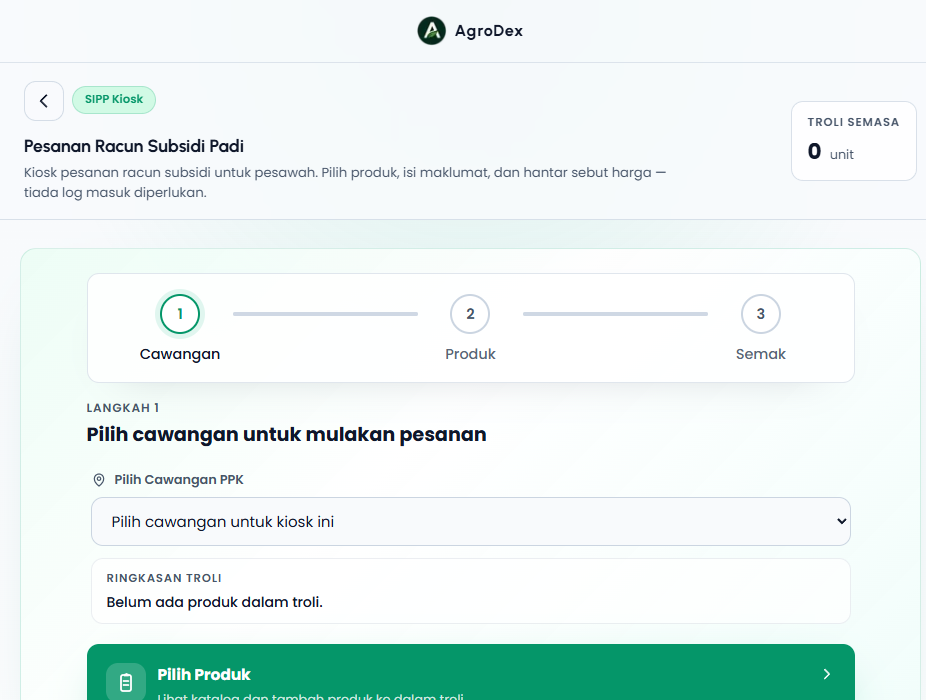Click the 0 unit cart count
Screen dimensions: 926x700
(831, 152)
